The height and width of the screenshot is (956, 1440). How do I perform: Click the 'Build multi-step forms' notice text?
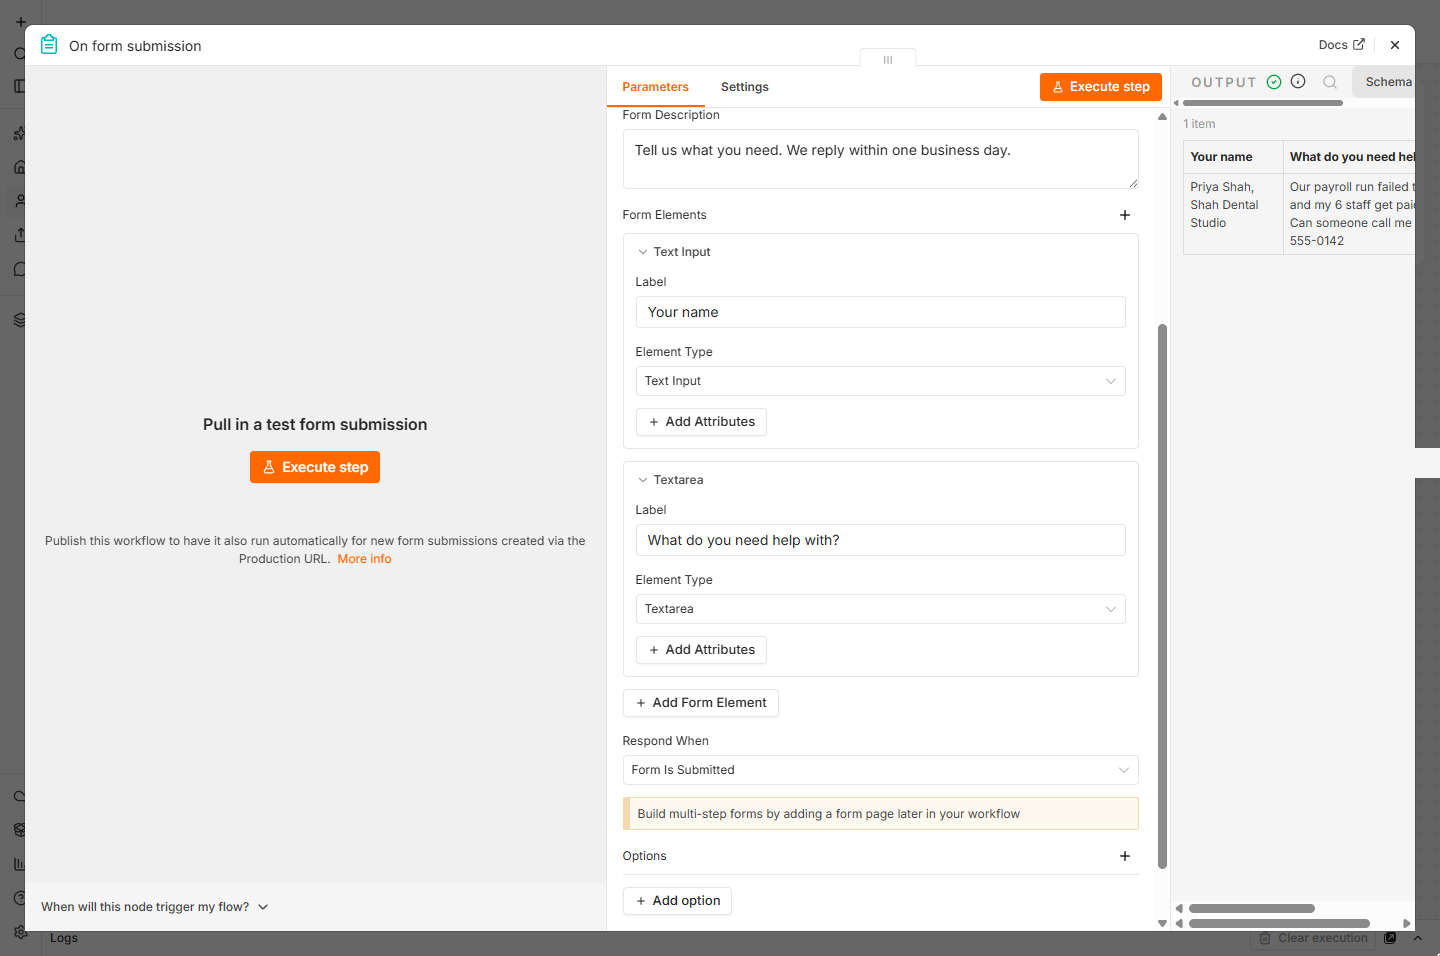coord(829,814)
